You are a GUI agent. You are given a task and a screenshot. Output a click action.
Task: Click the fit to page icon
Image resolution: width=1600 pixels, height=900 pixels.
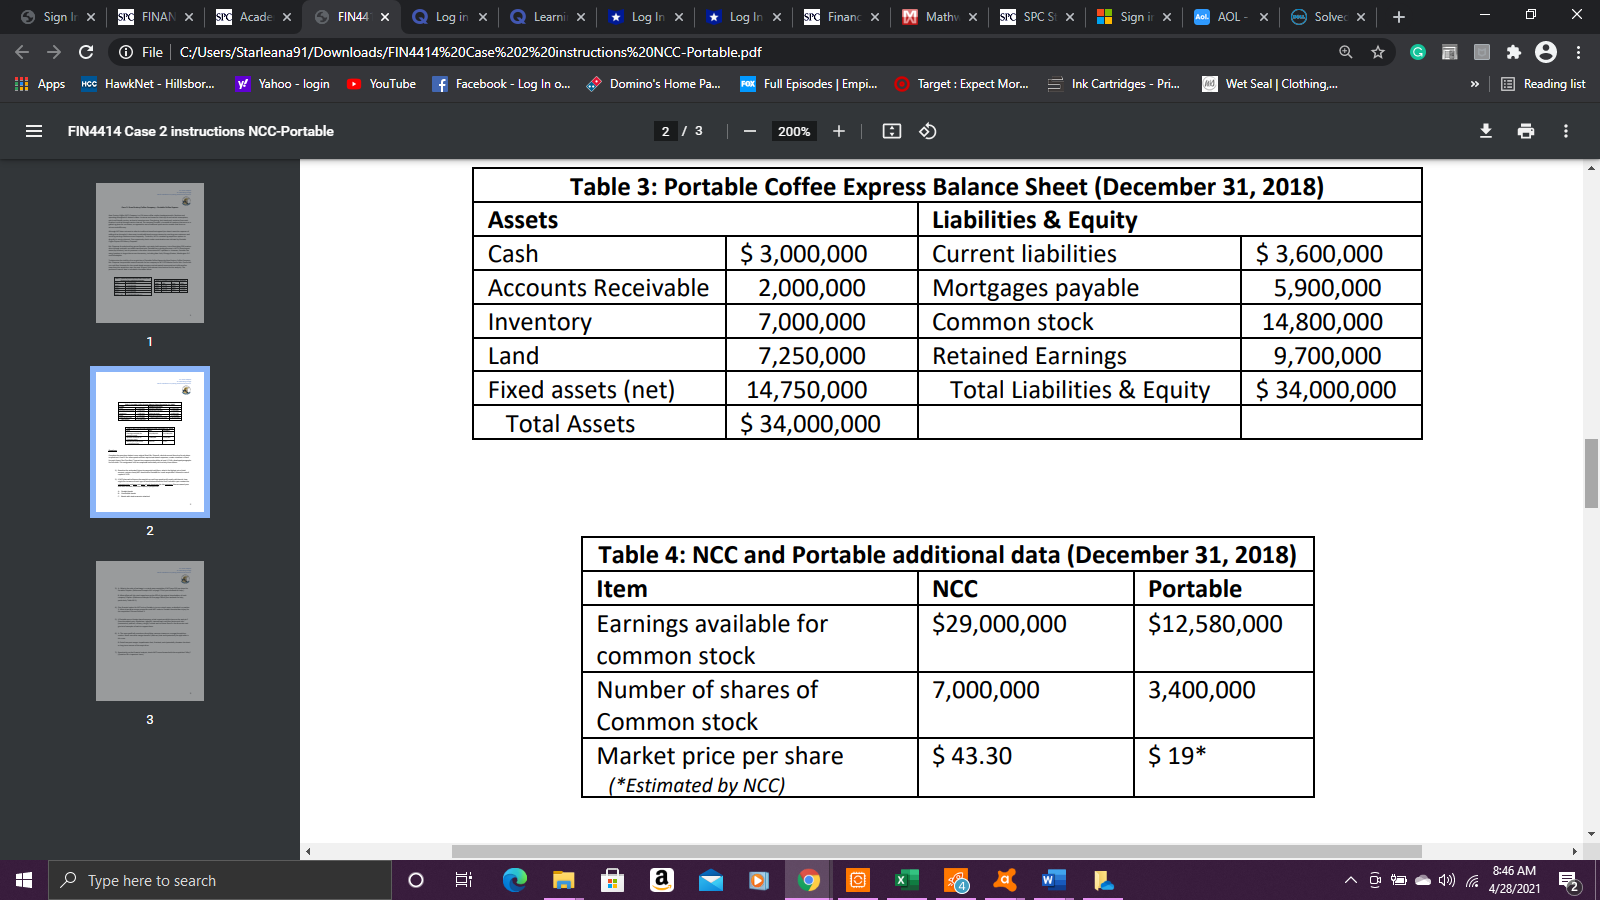coord(892,131)
